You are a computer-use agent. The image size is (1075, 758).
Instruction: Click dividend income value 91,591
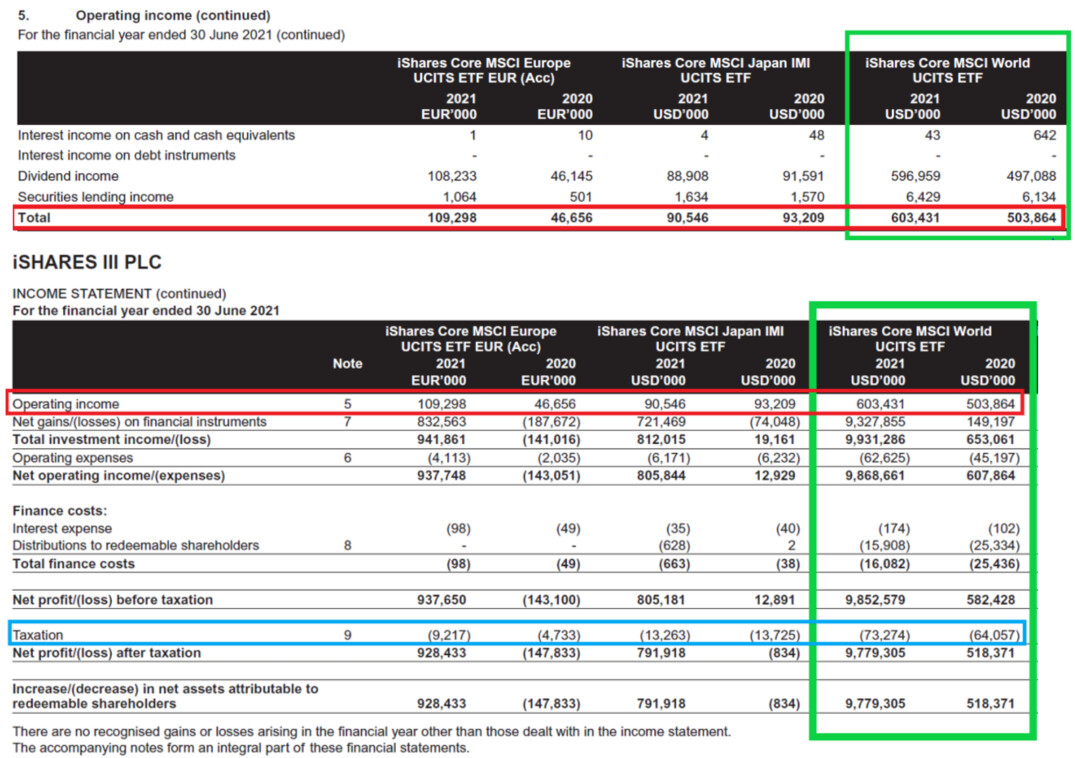803,176
